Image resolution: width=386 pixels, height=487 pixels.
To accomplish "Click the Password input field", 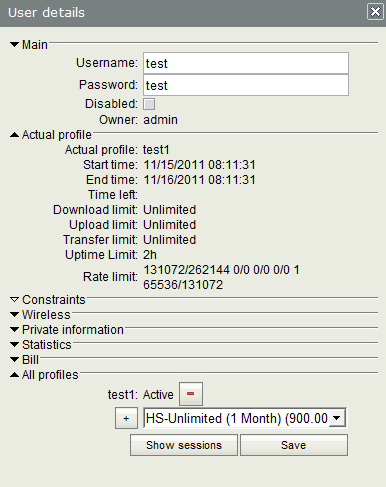I will (x=246, y=85).
